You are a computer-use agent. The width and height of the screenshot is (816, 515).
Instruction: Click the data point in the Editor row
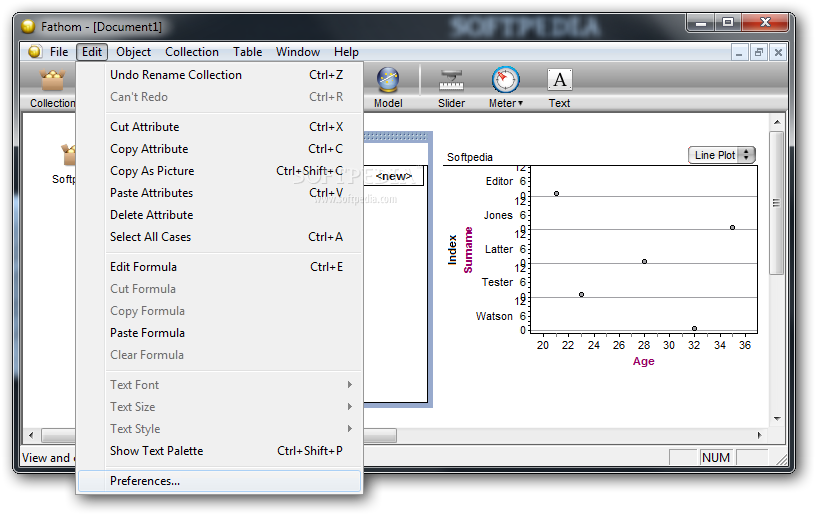tap(556, 194)
